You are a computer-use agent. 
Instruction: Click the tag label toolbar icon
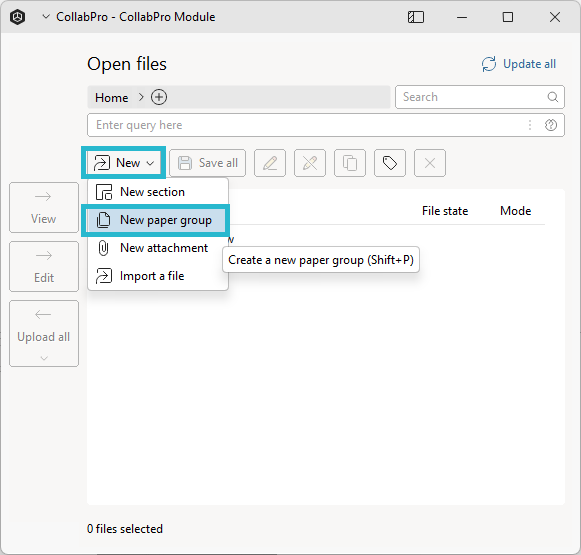coord(390,163)
